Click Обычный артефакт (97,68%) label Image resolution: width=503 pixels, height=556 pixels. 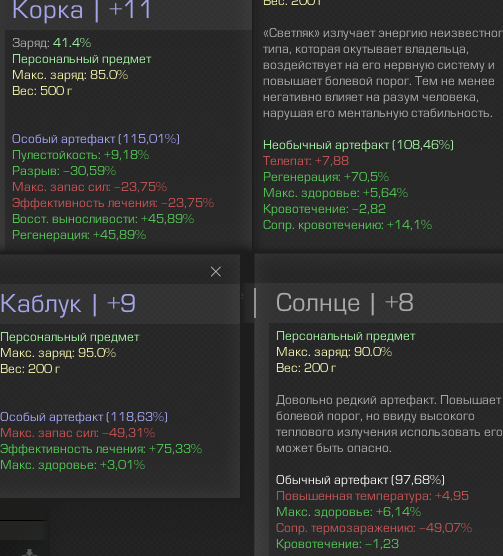click(x=360, y=480)
